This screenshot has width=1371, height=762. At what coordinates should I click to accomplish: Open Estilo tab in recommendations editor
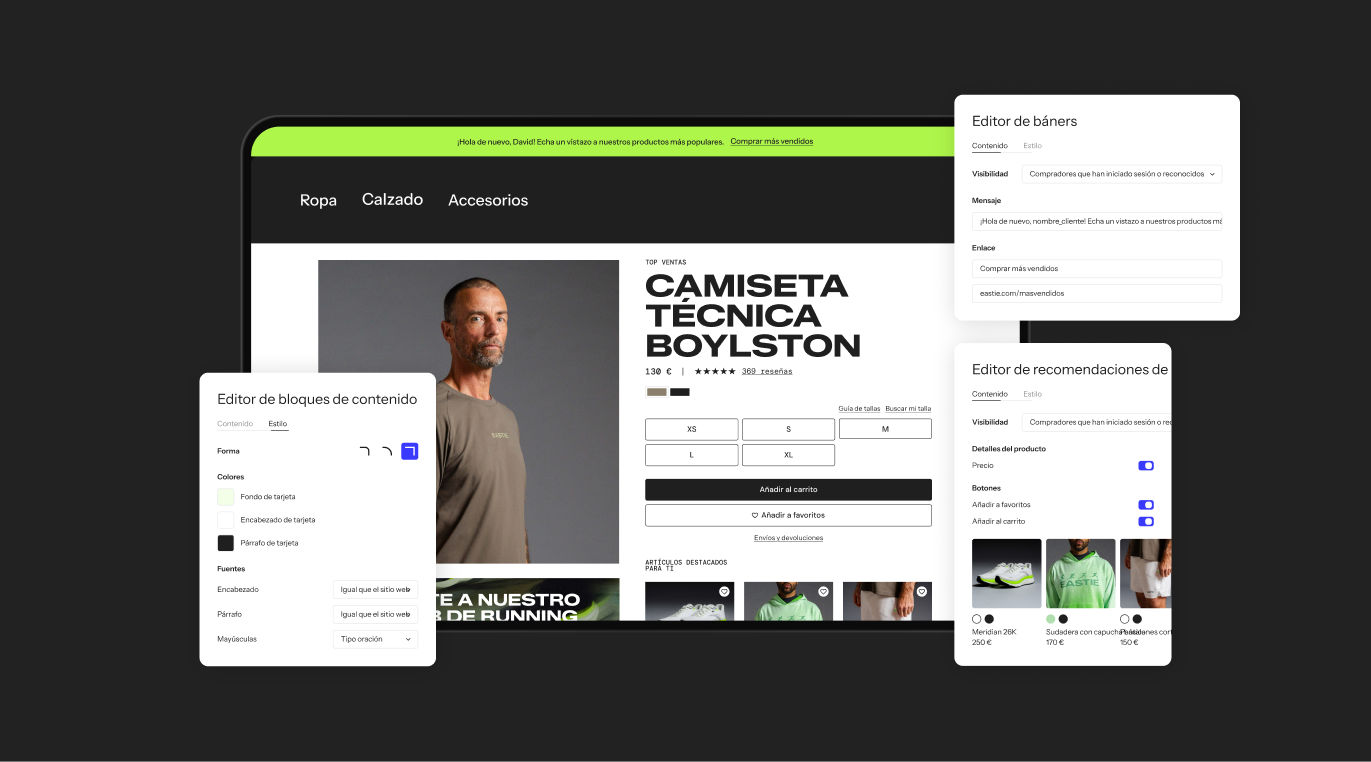point(1032,394)
